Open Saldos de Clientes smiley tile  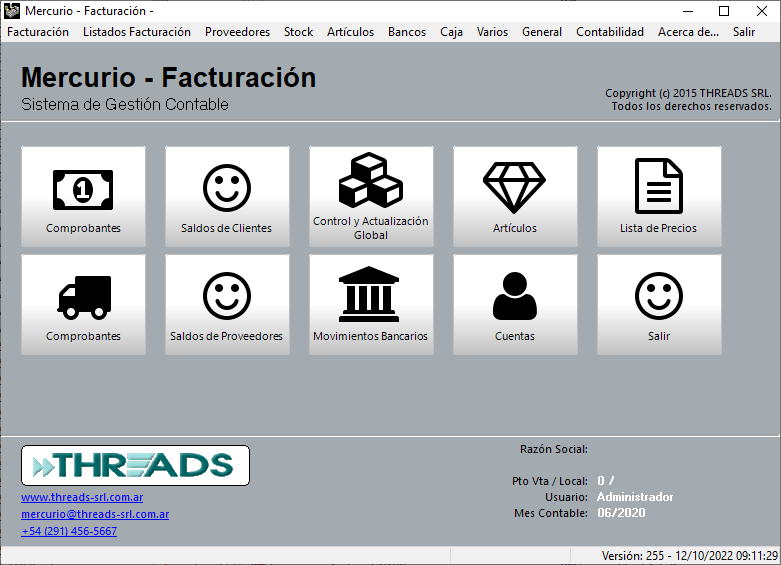227,196
